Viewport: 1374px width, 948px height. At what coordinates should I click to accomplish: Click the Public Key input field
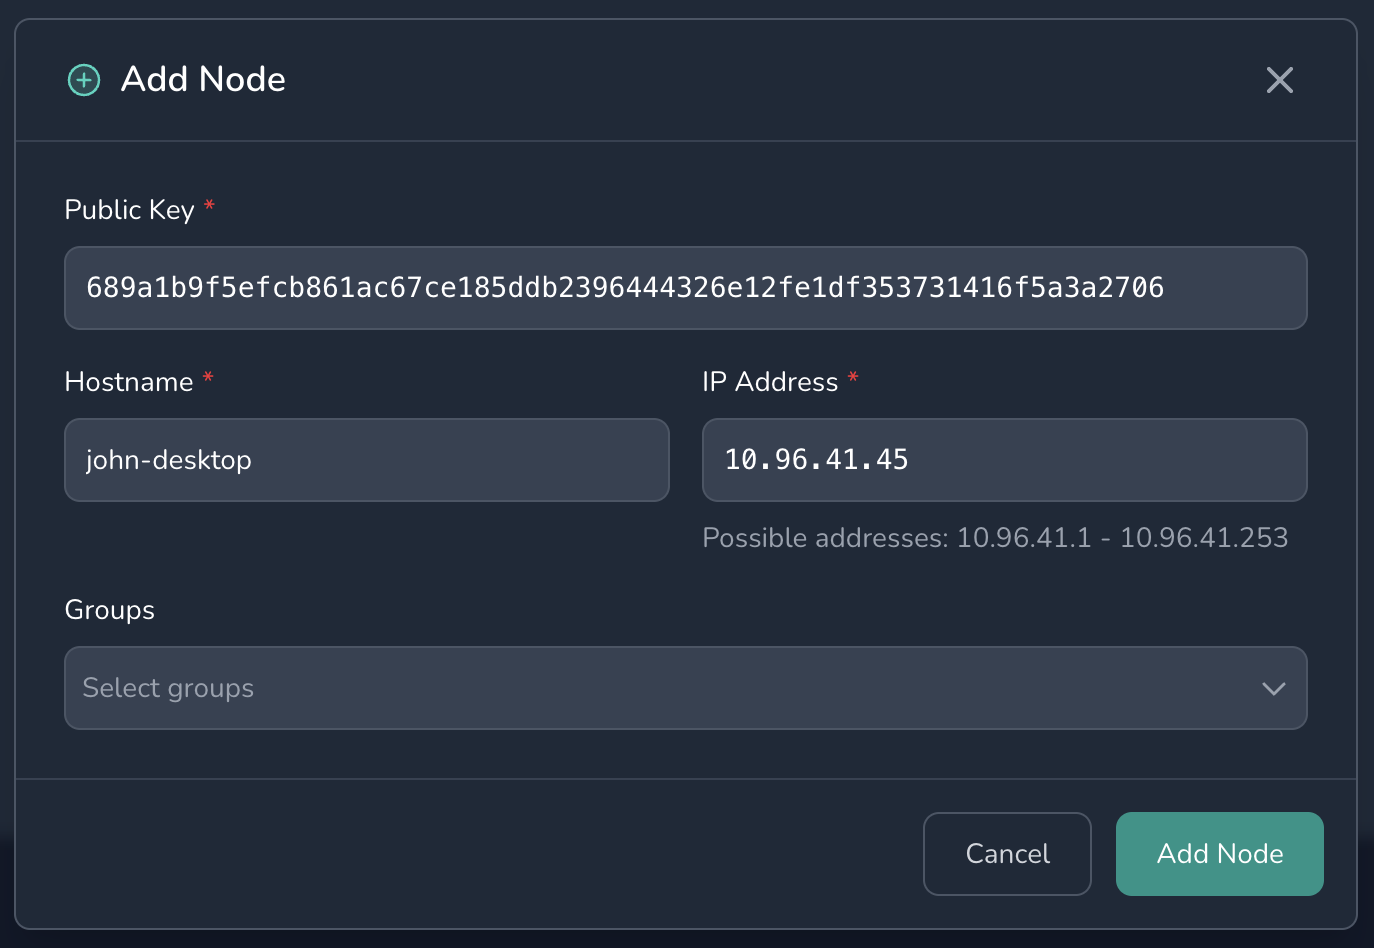[x=685, y=288]
